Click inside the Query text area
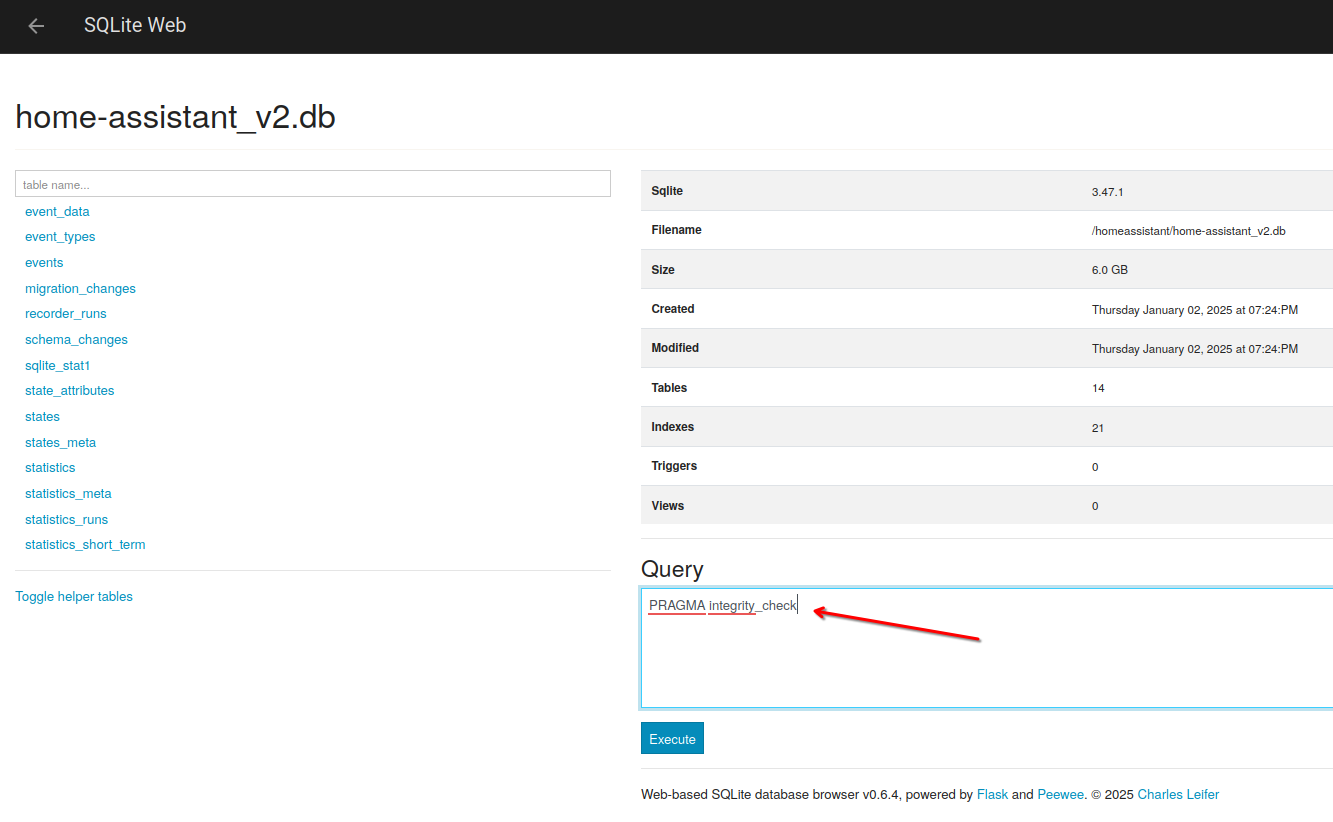 point(986,648)
